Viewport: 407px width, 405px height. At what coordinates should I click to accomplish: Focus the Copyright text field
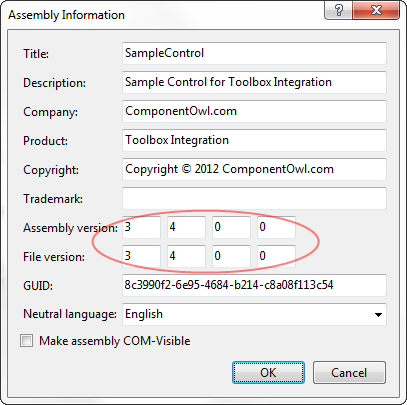tap(254, 169)
